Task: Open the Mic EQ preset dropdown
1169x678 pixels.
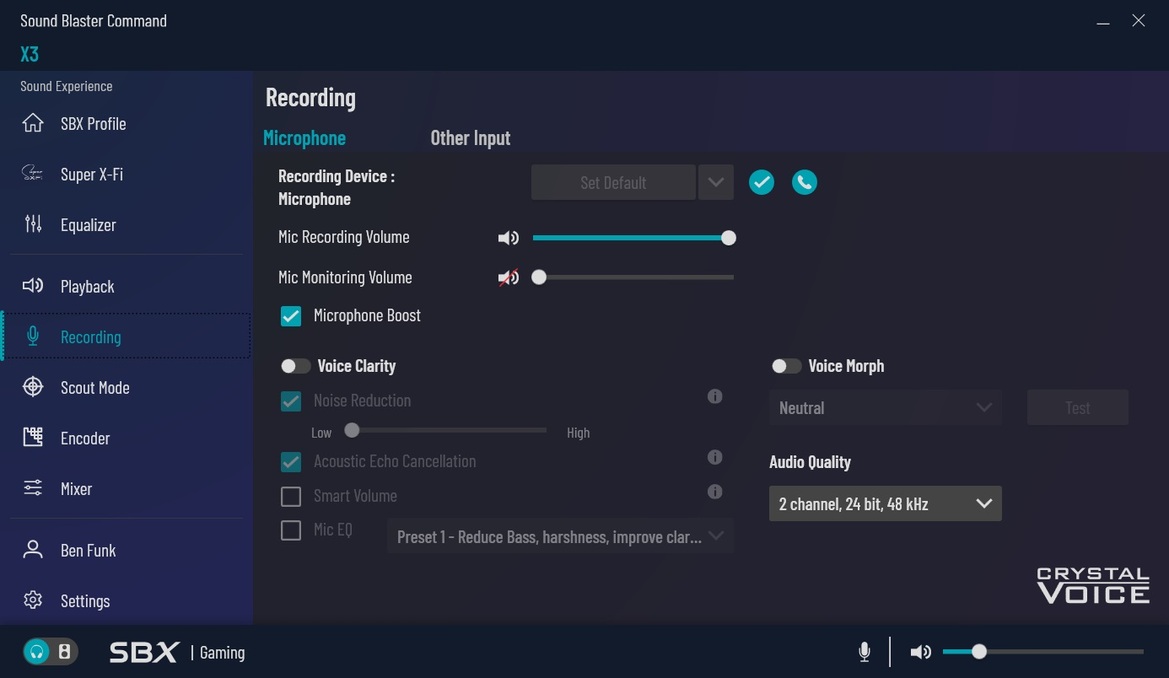Action: pyautogui.click(x=560, y=536)
